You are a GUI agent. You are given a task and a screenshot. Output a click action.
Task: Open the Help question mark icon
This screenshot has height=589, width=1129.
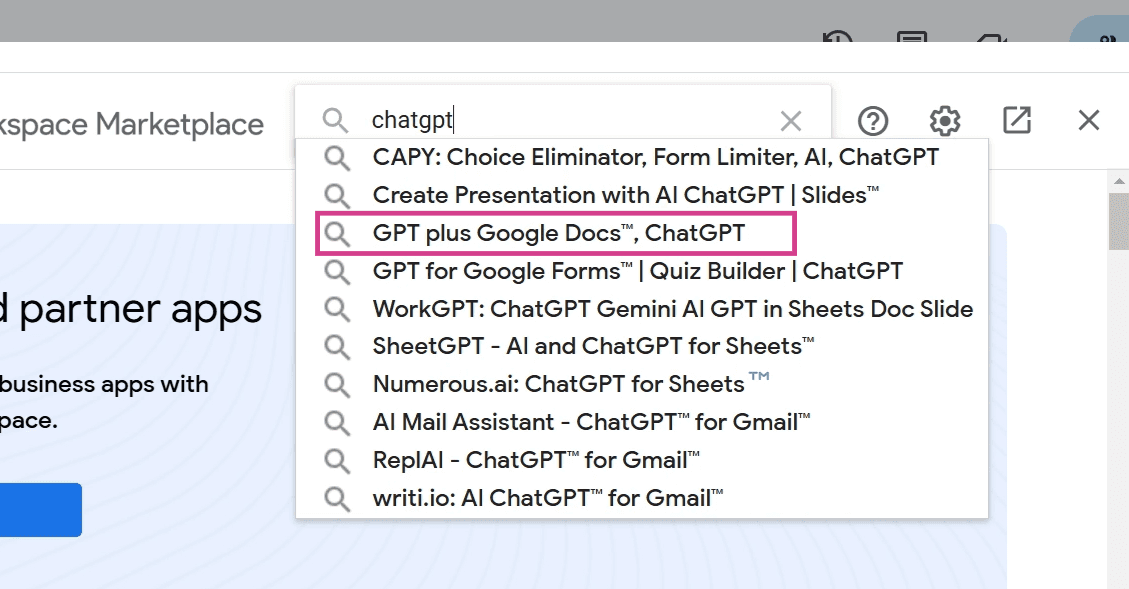[x=873, y=121]
